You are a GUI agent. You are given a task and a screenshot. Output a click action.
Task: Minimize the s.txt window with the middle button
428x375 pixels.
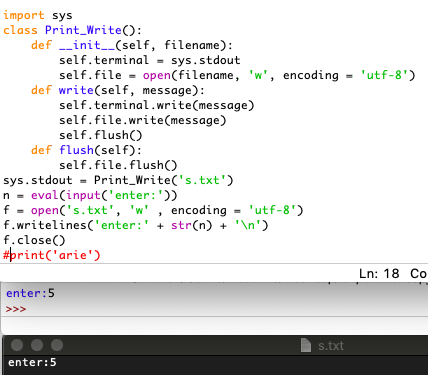(37, 345)
